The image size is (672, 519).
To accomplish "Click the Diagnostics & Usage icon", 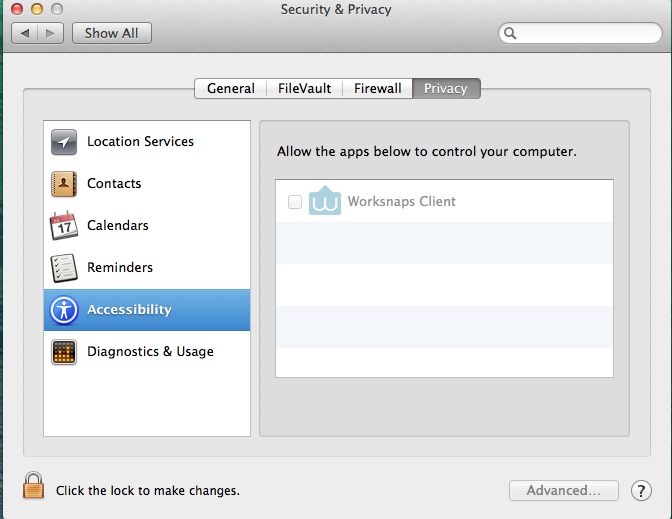I will (x=64, y=352).
